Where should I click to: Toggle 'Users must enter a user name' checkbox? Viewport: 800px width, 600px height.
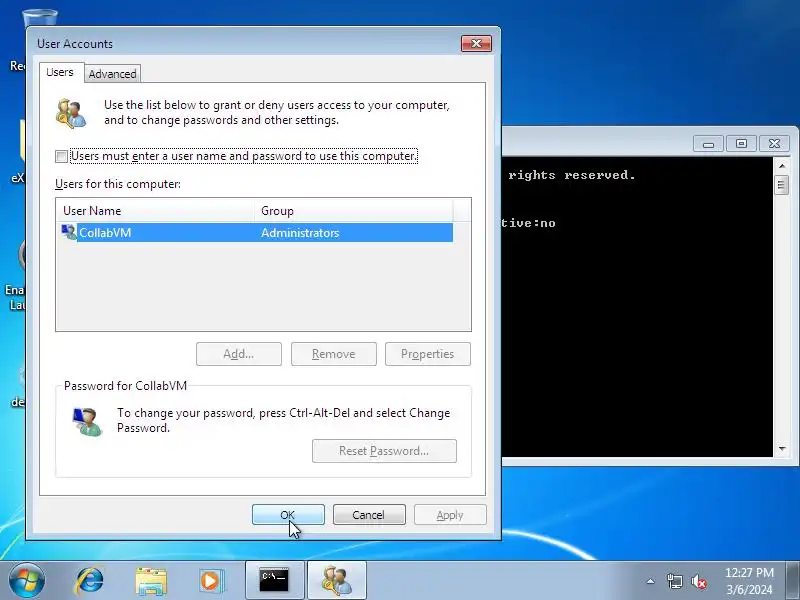(61, 156)
